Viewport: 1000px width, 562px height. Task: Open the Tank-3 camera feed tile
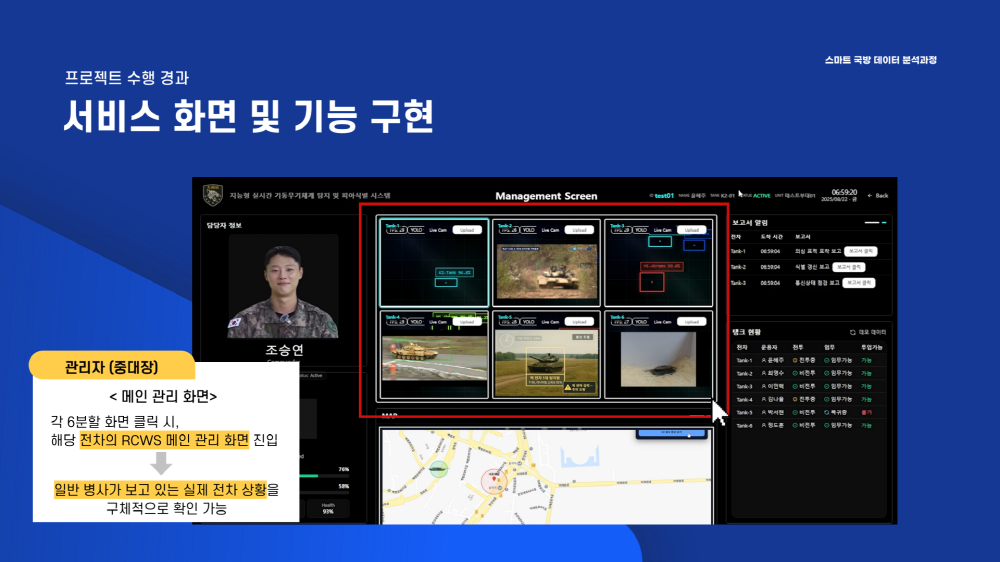[658, 263]
